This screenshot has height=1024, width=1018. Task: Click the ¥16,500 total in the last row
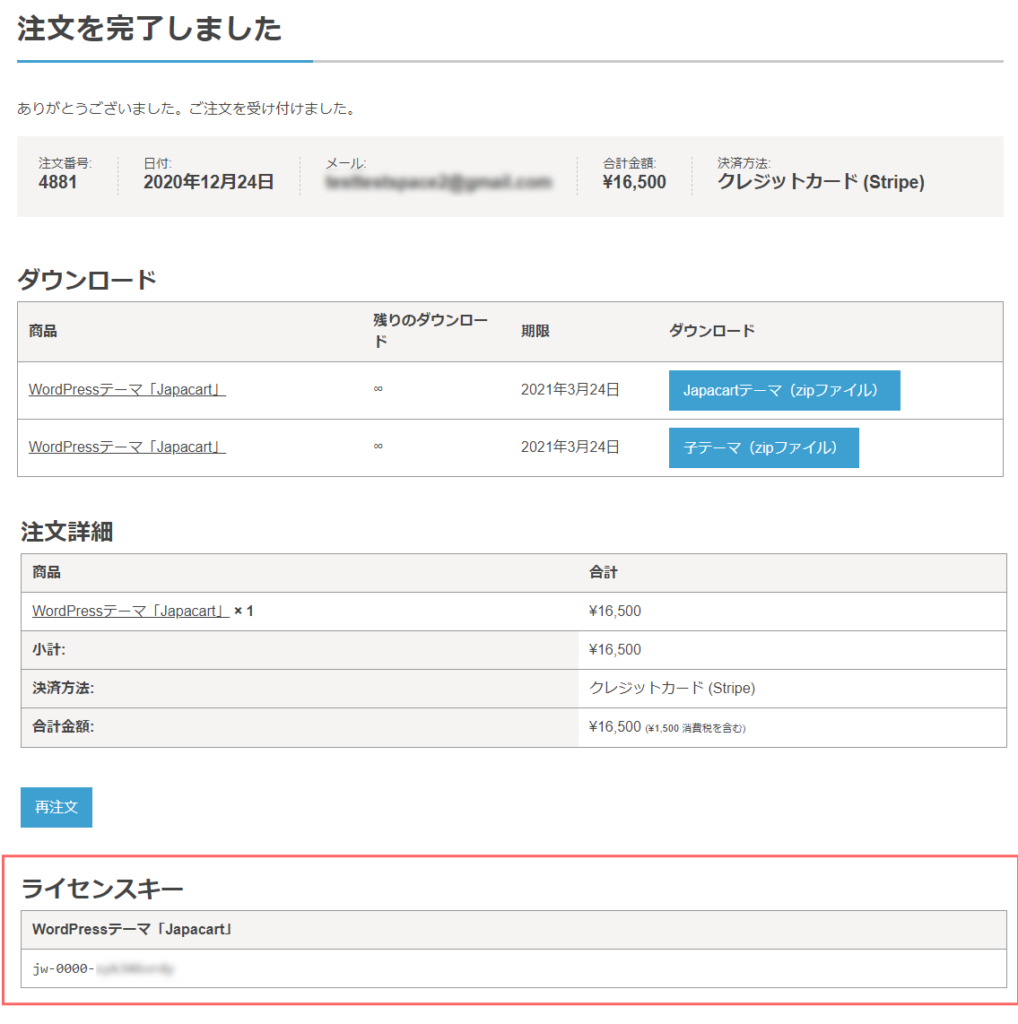coord(615,727)
